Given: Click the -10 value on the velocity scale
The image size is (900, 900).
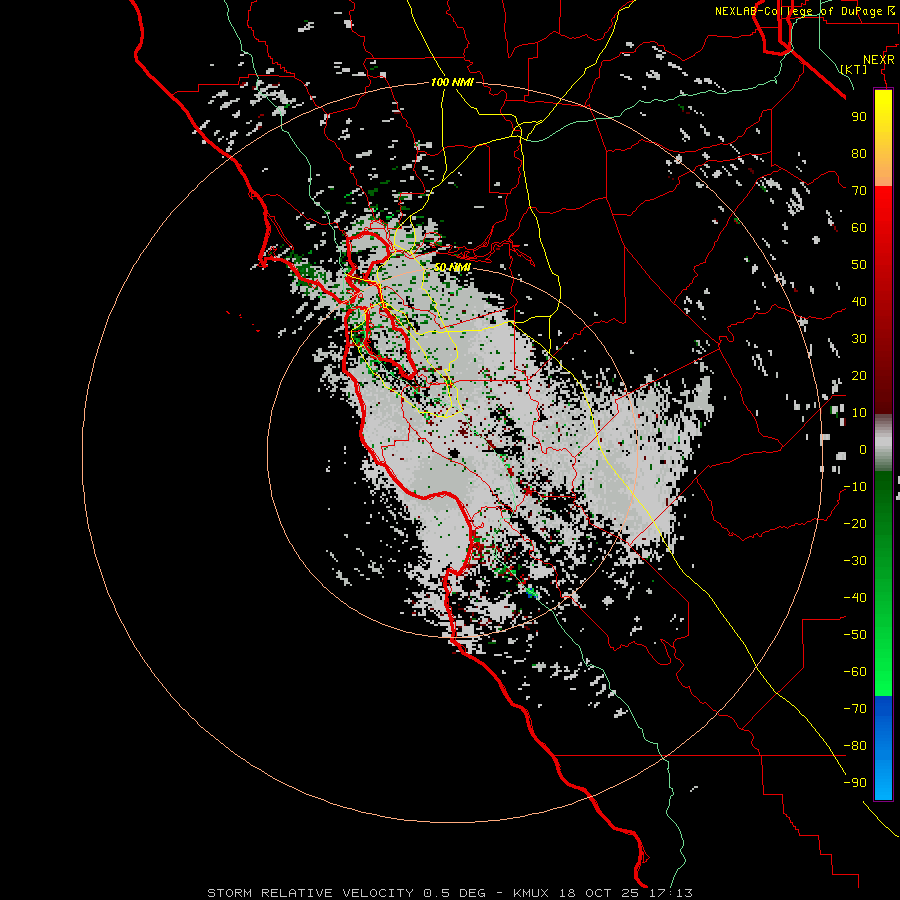Looking at the screenshot, I should coord(855,487).
